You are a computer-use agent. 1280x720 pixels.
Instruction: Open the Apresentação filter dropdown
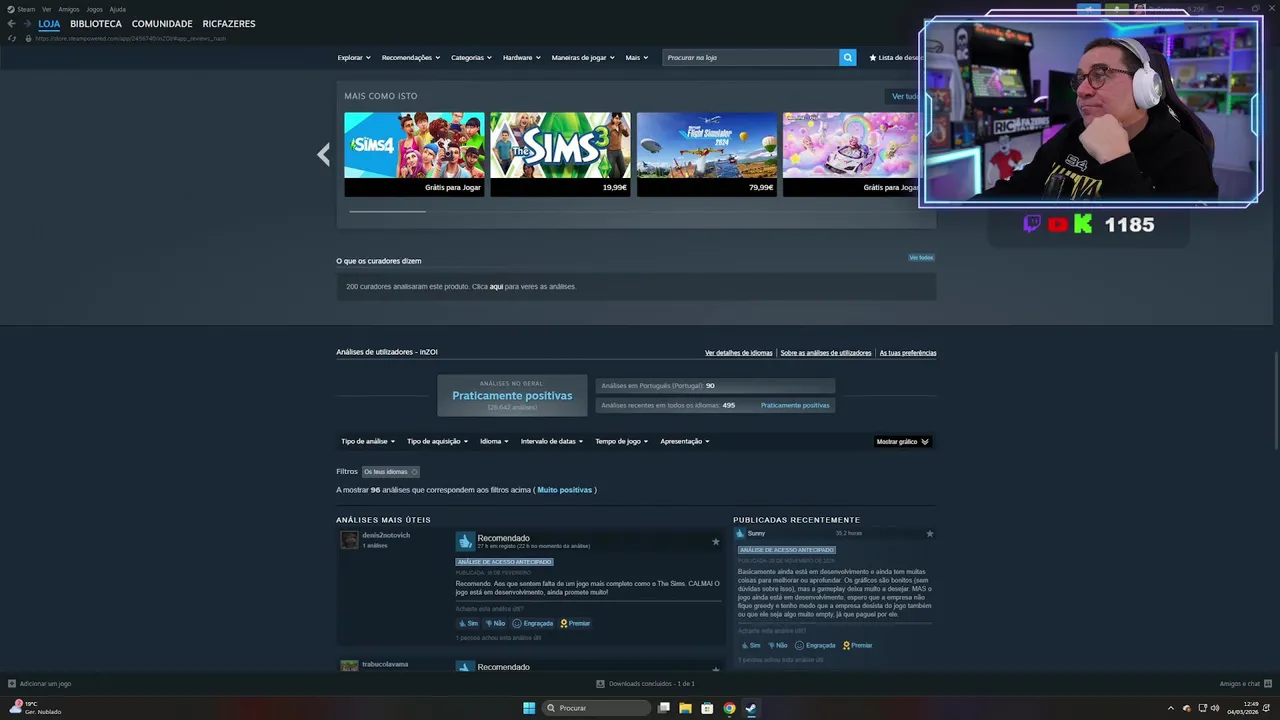(x=685, y=441)
